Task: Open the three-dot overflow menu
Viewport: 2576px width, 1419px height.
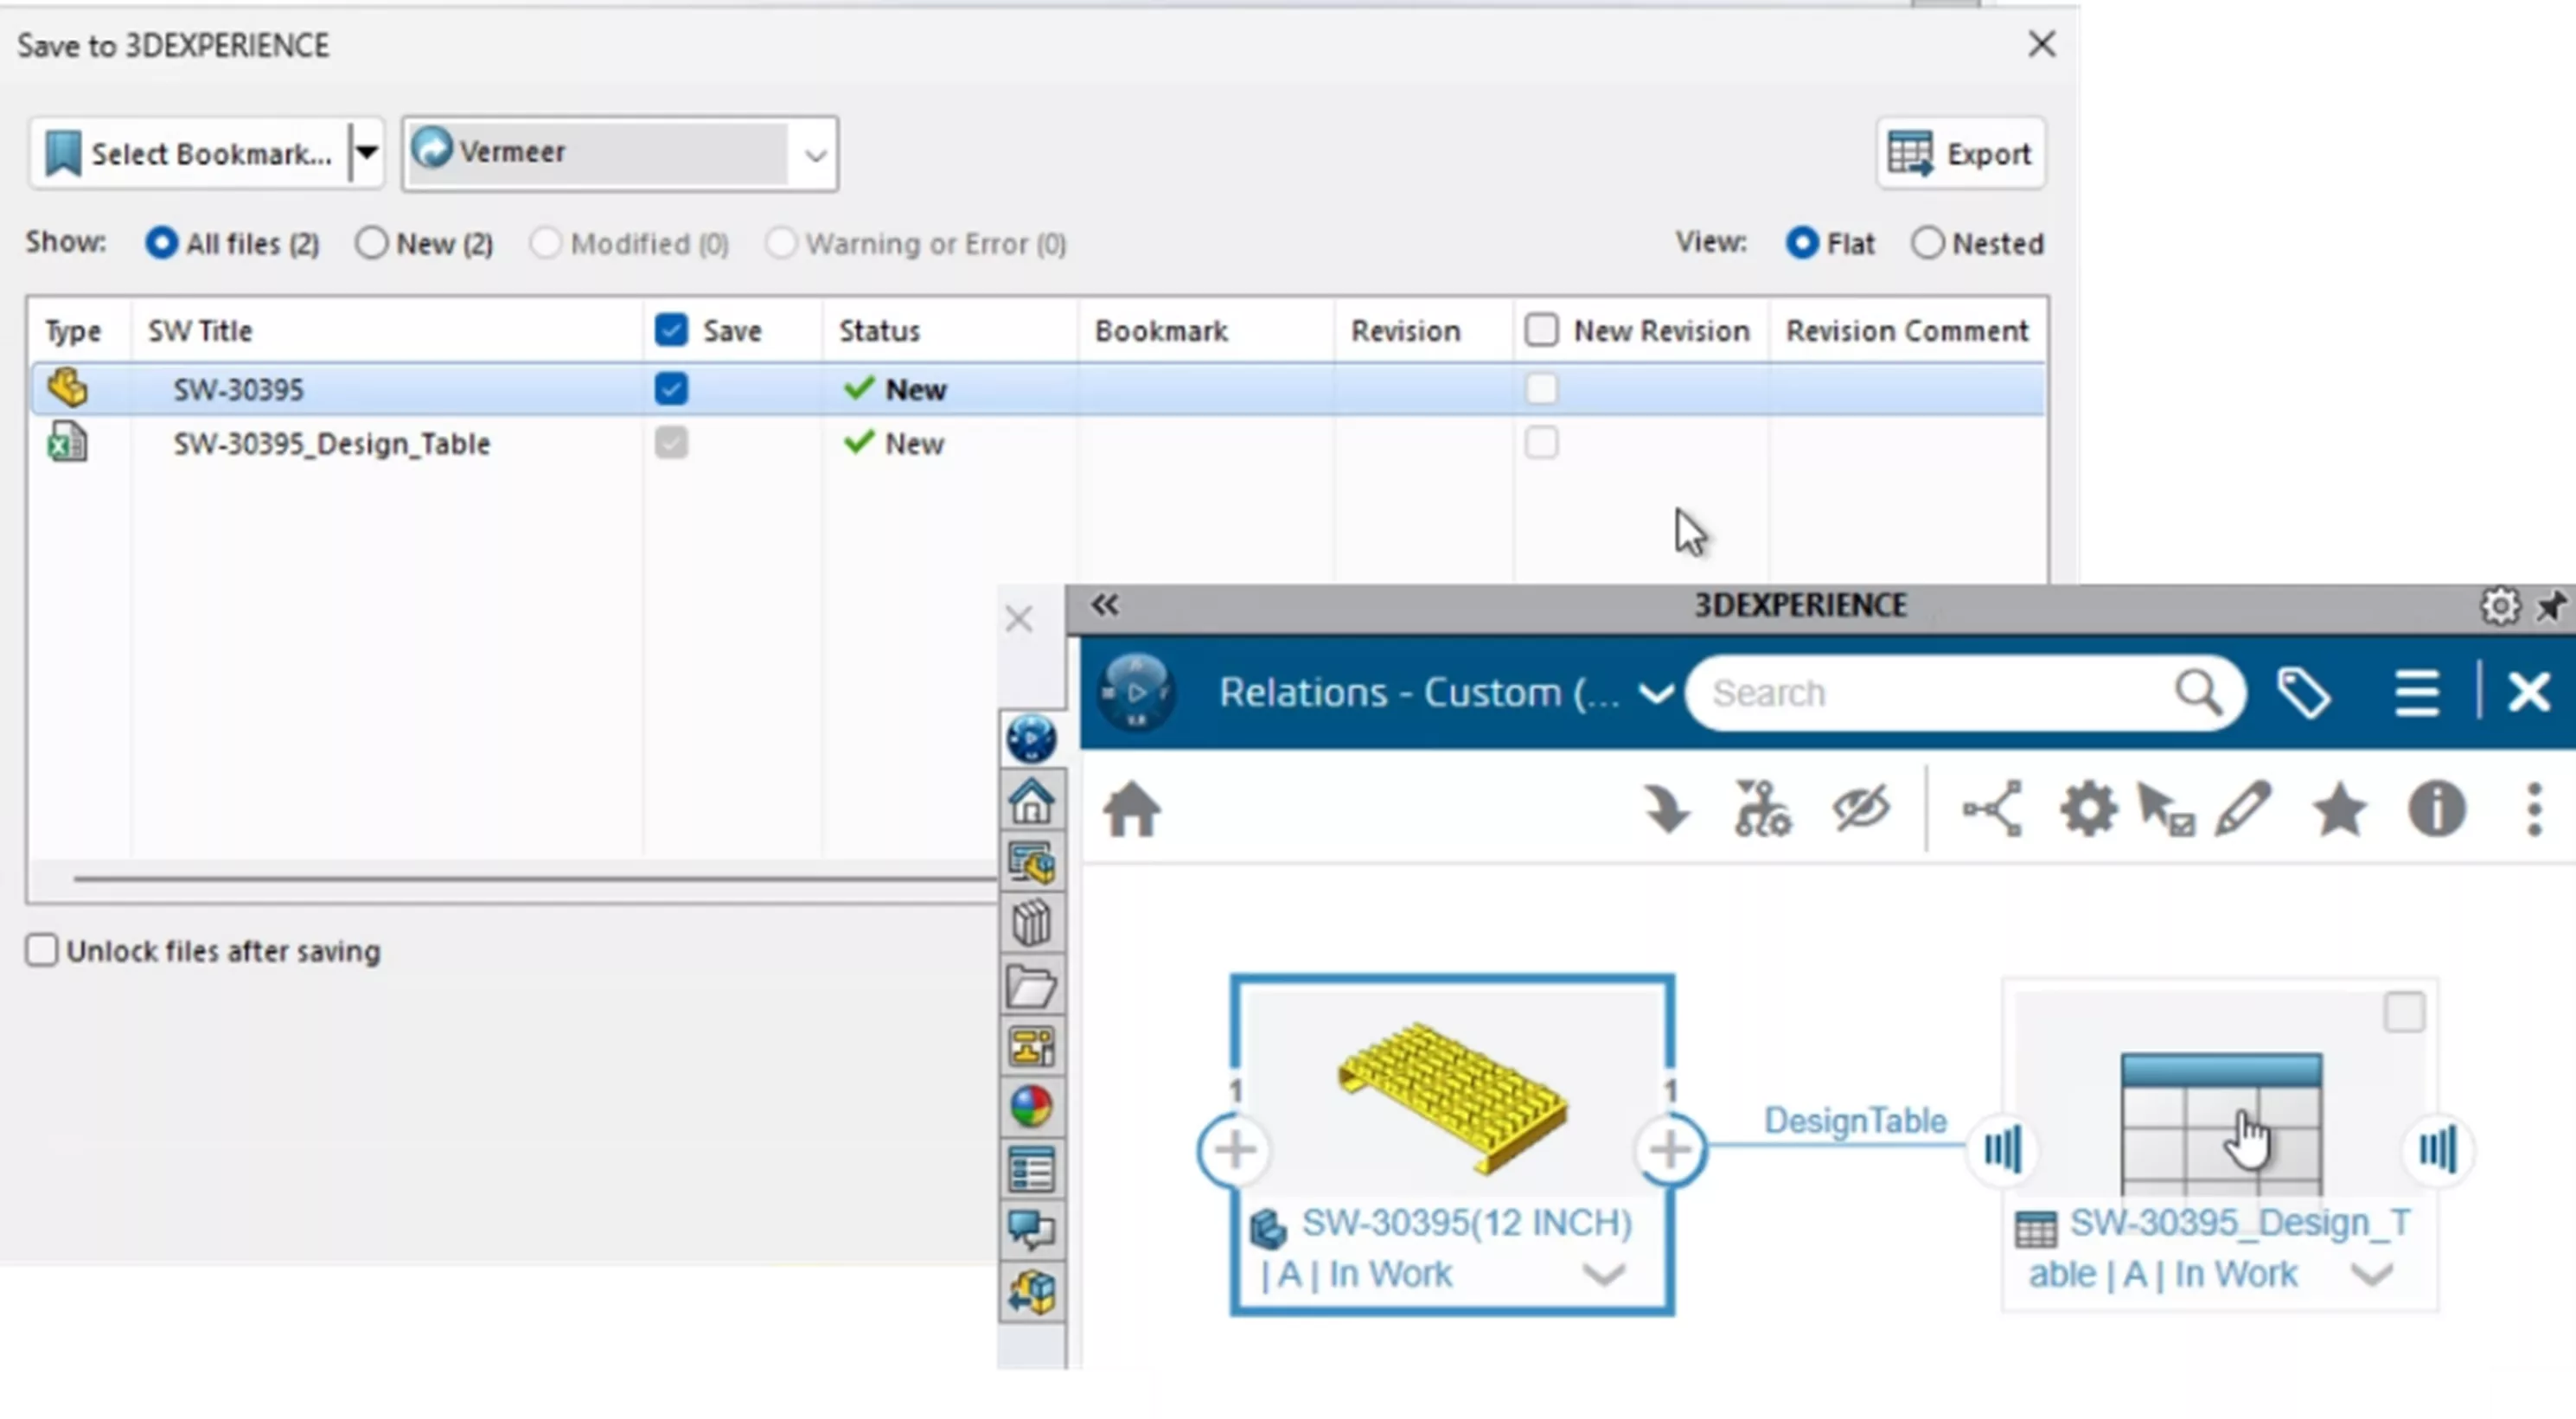Action: [x=2534, y=811]
